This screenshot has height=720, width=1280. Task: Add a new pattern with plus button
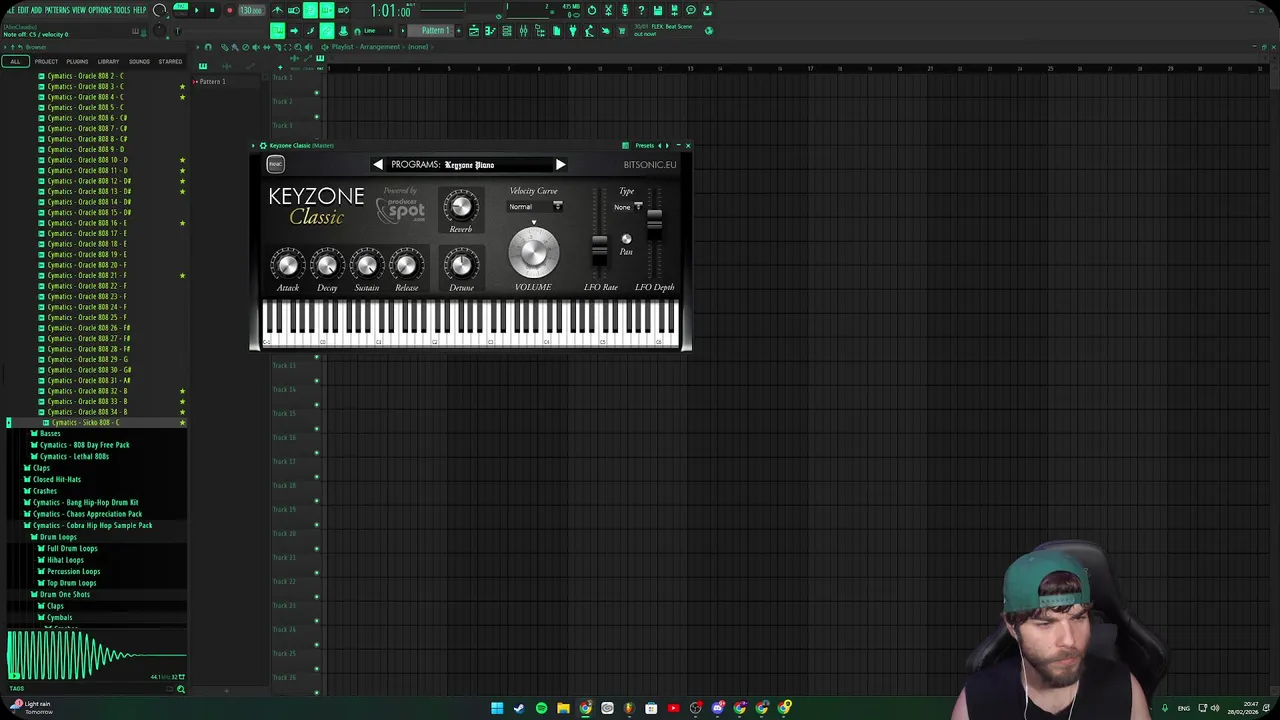point(458,30)
